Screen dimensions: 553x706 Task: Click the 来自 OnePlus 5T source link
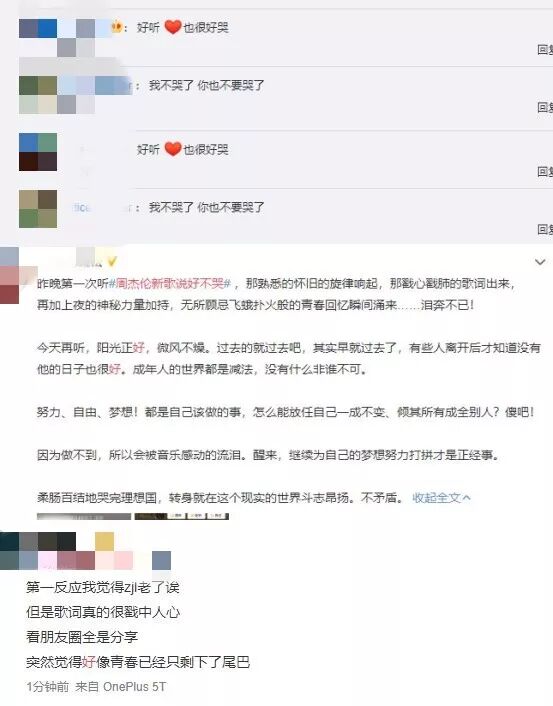(121, 687)
